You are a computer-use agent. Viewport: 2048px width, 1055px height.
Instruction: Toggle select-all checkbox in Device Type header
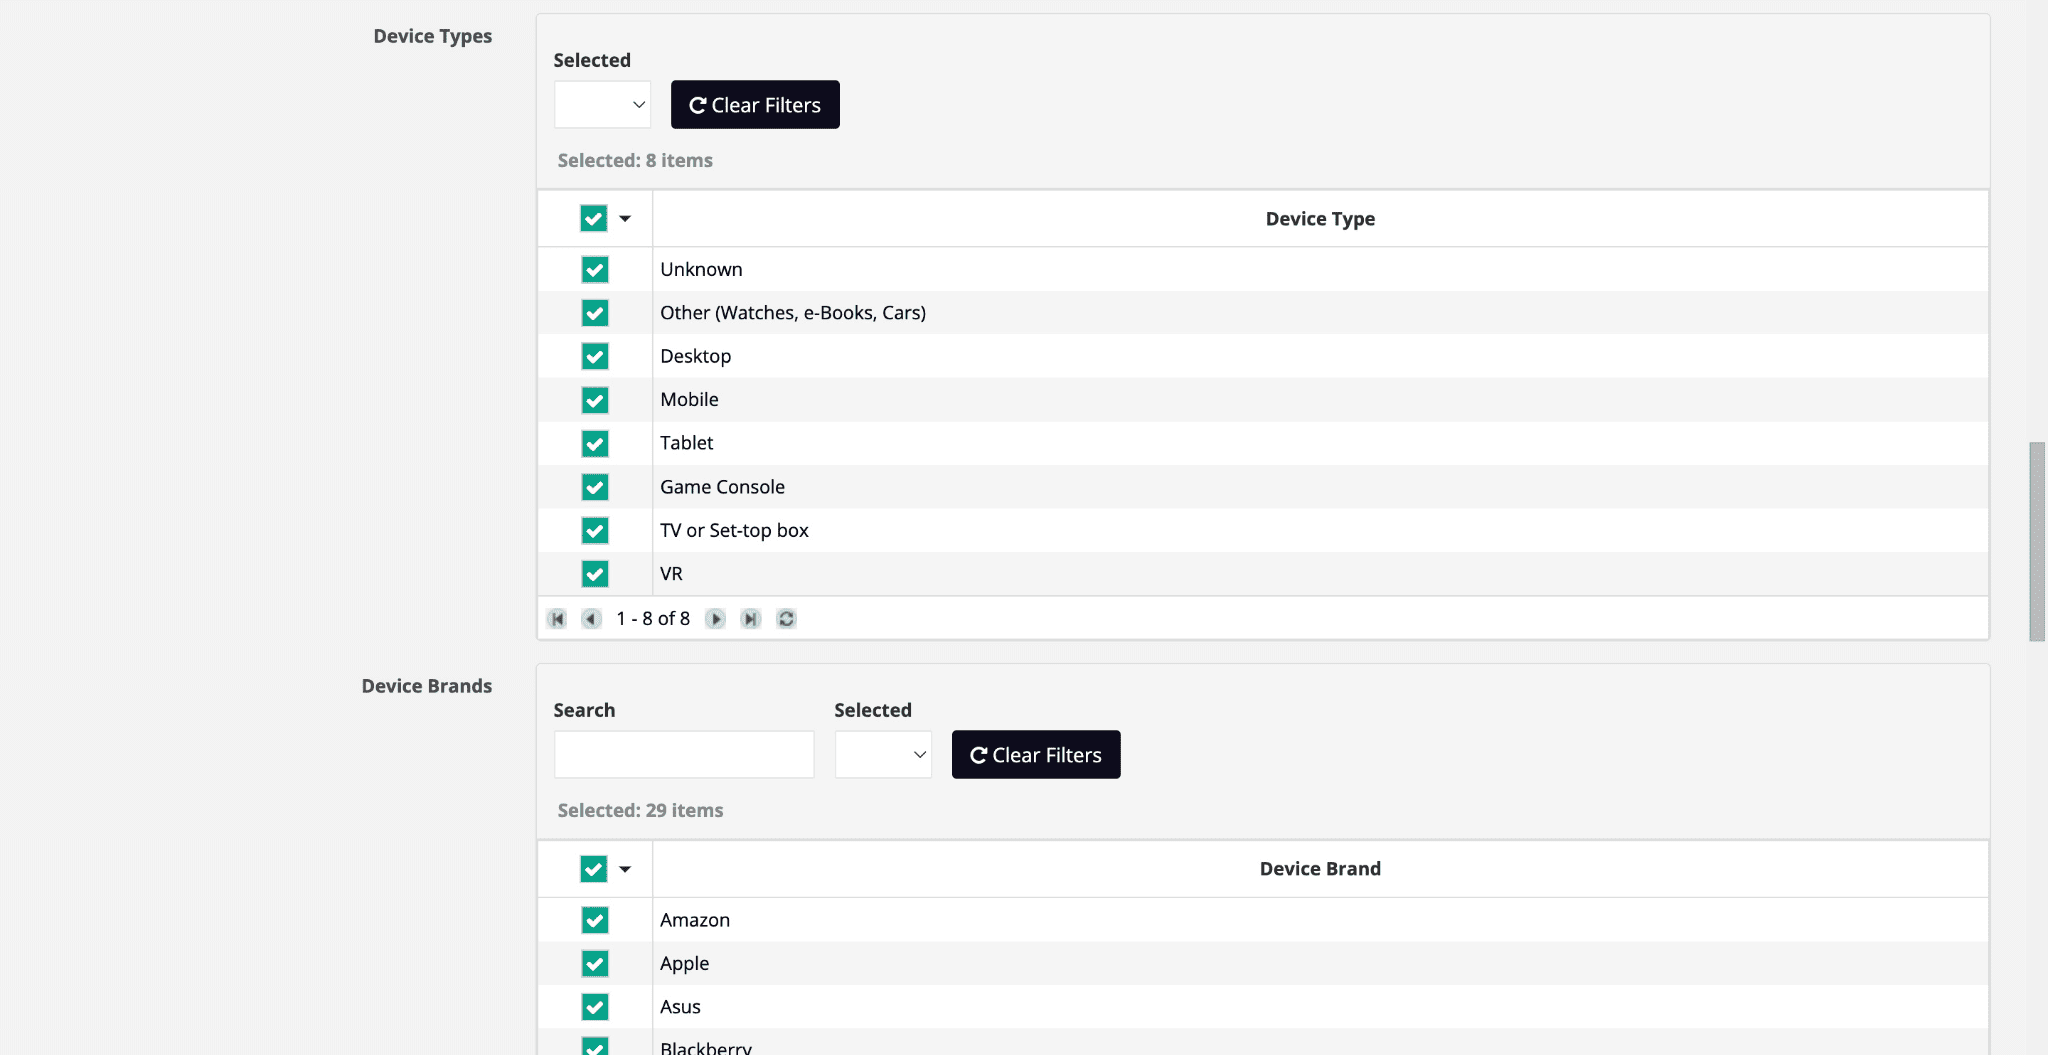[594, 219]
